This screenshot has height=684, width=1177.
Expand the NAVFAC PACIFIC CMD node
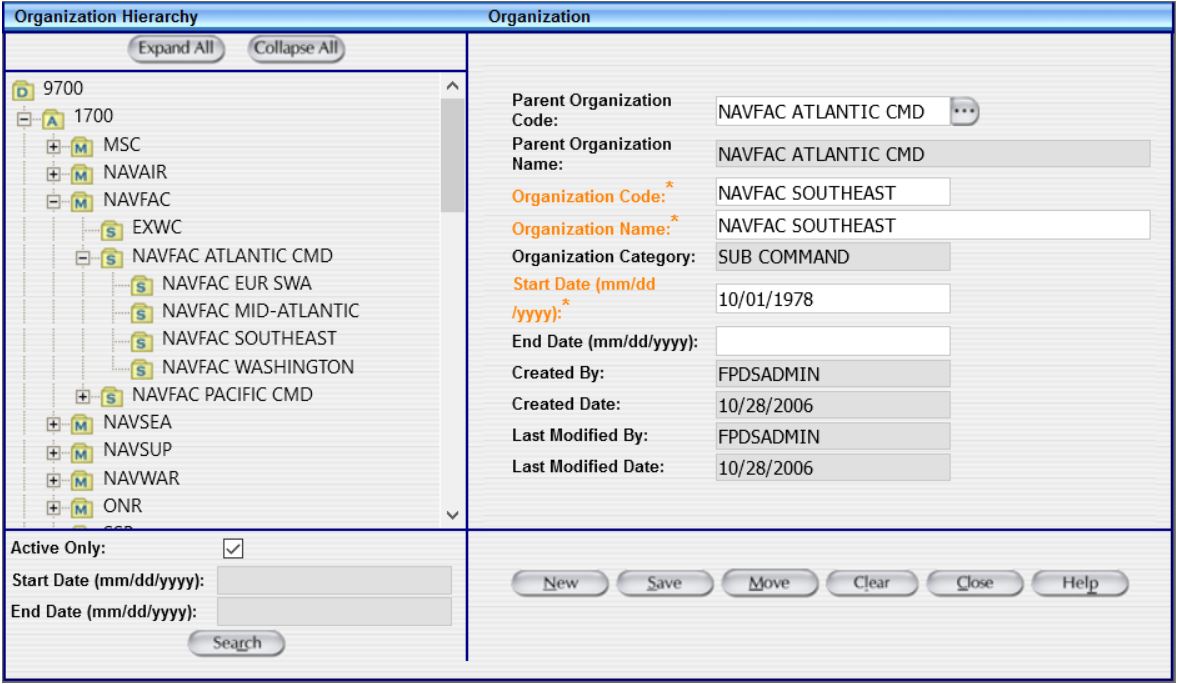83,396
